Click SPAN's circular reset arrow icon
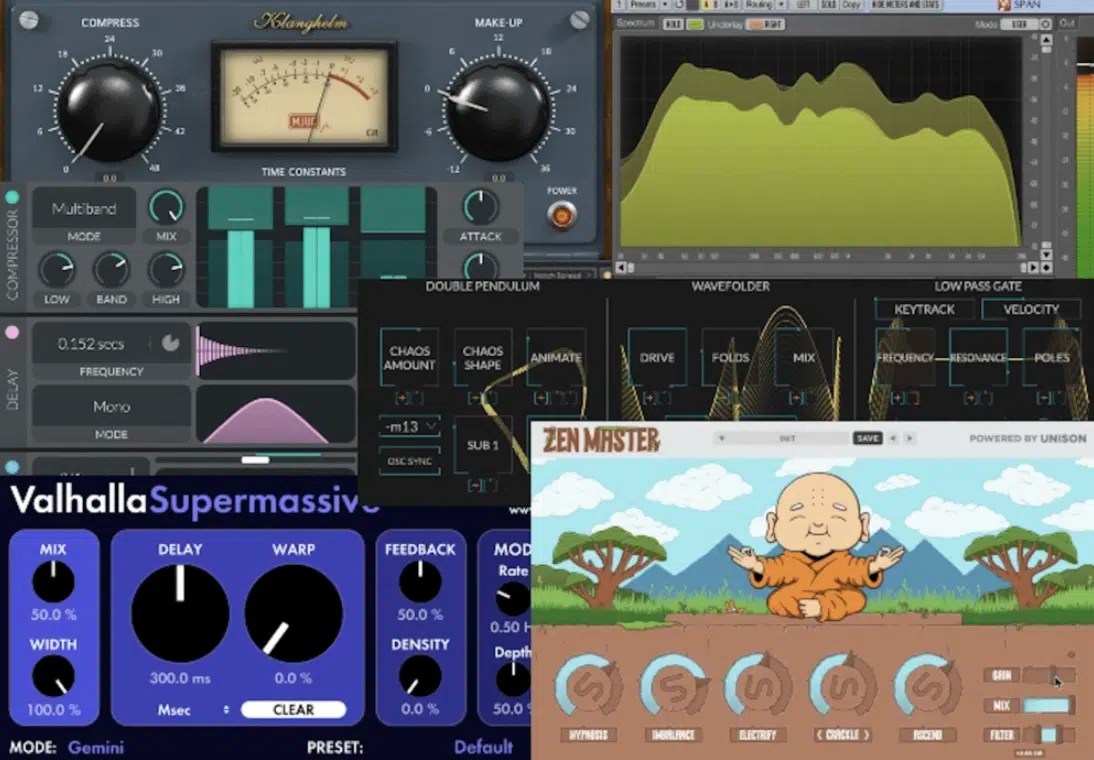 tap(679, 4)
